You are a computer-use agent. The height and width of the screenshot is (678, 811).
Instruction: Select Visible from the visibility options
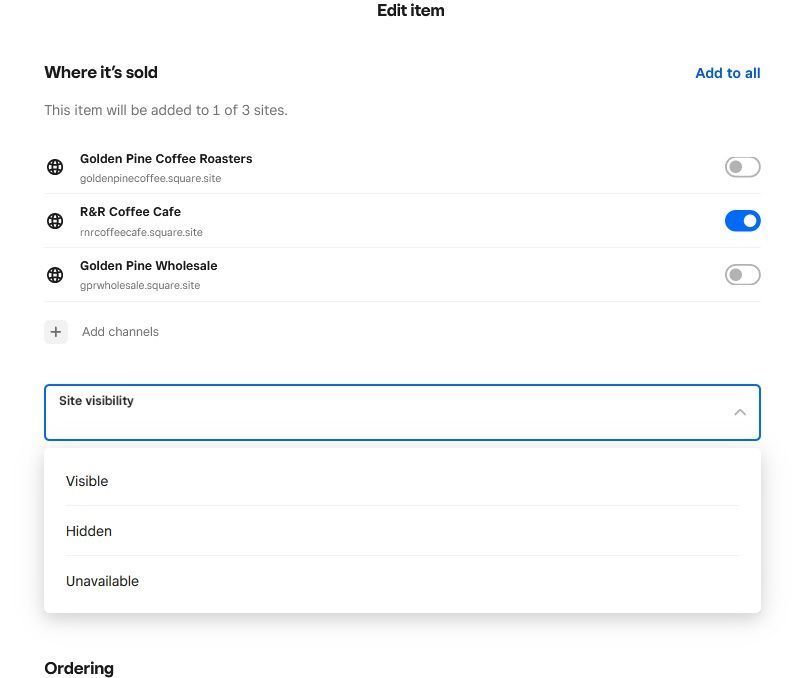click(x=87, y=481)
